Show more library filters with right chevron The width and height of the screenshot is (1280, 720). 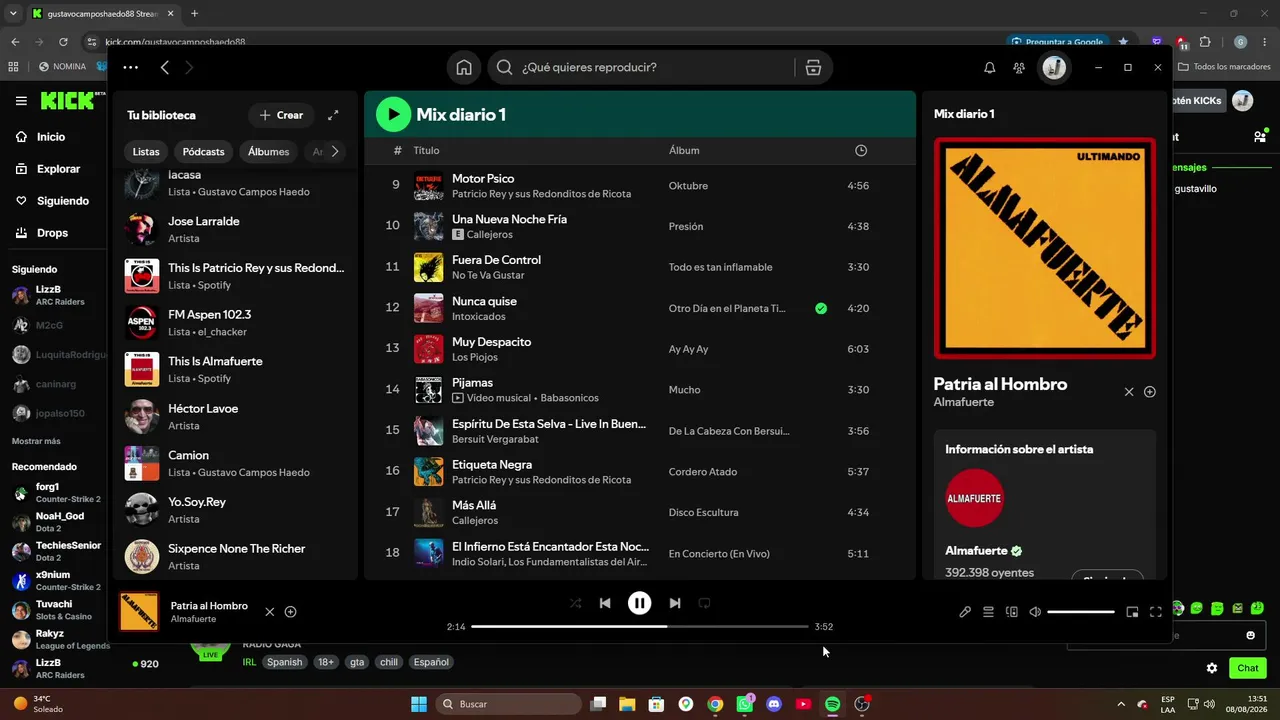(x=335, y=152)
